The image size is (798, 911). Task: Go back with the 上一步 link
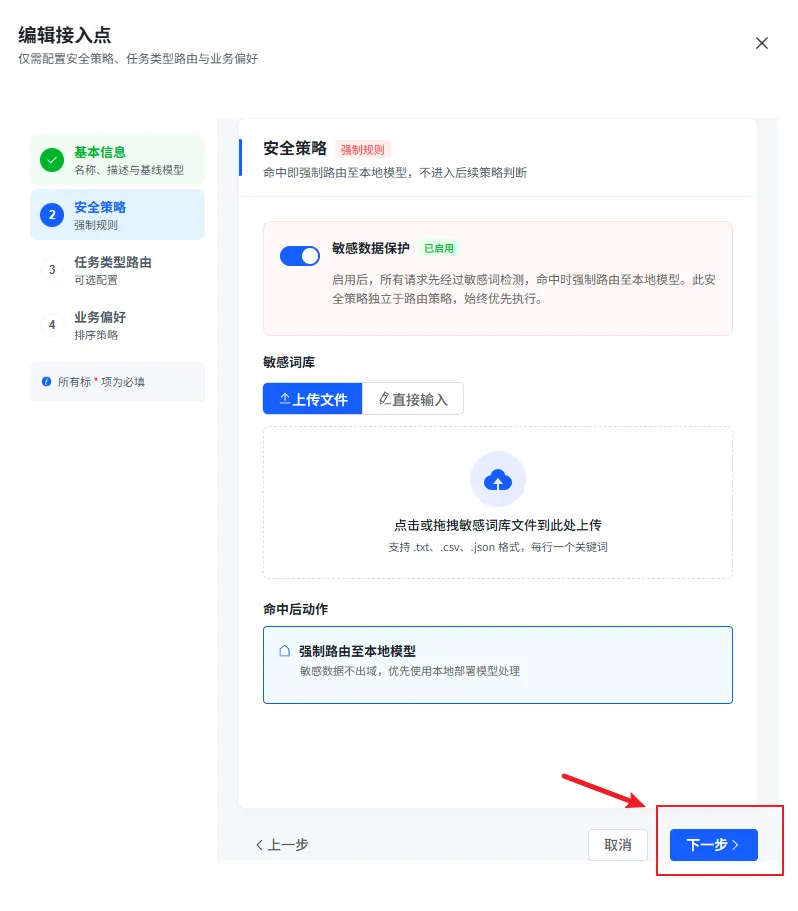[282, 845]
